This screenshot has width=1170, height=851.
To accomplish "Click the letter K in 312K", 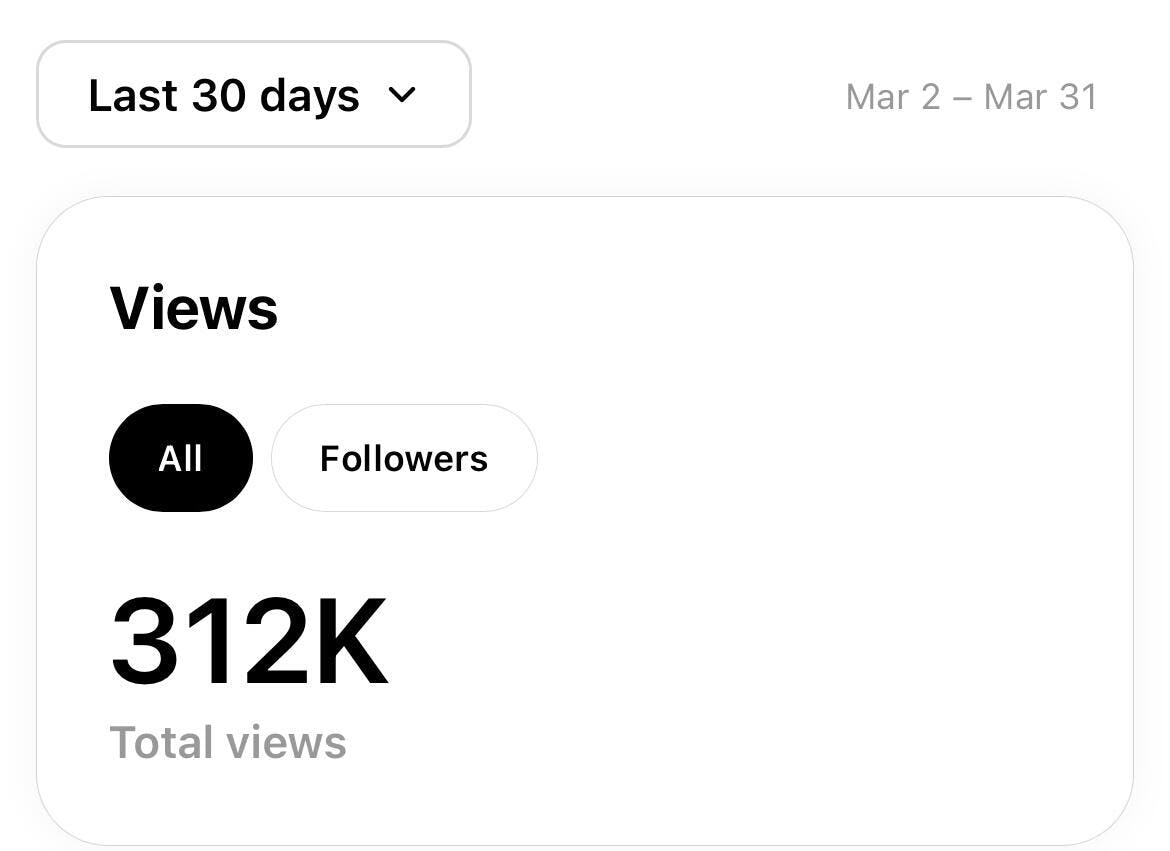I will [345, 642].
